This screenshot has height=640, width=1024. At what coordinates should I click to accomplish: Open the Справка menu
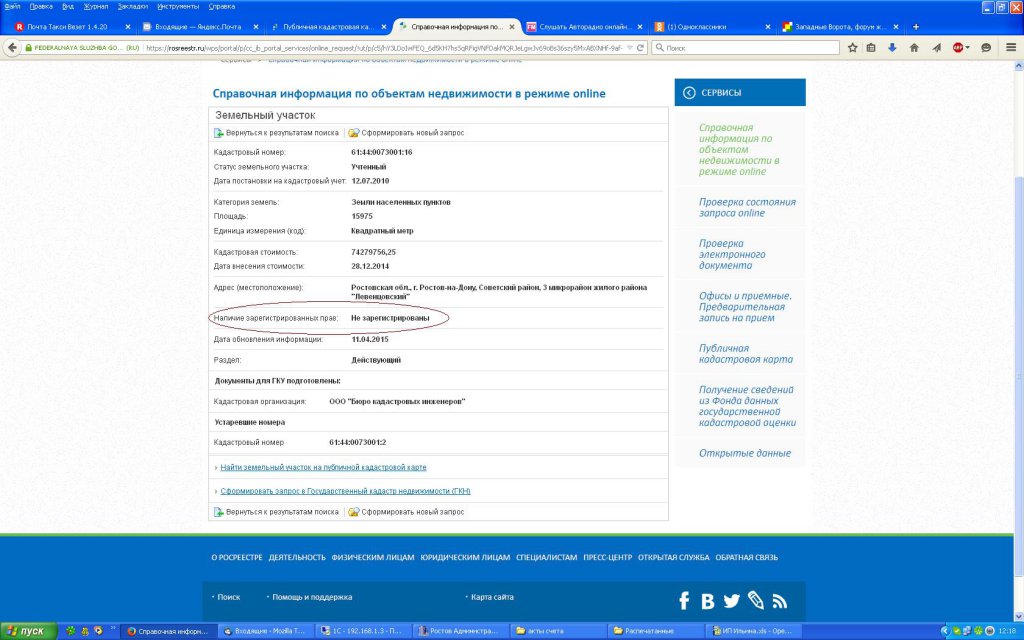tap(221, 7)
